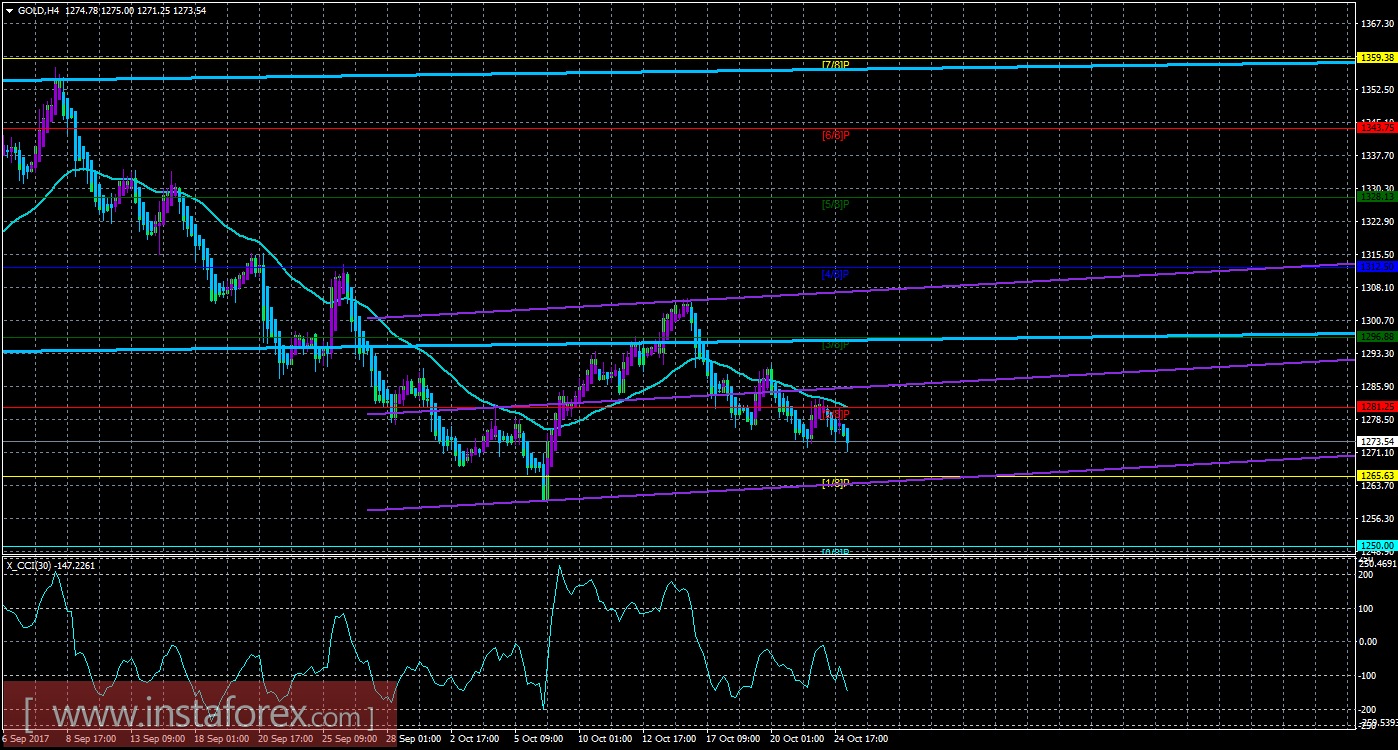Click the 2 Oct 17:00 time label
This screenshot has width=1398, height=750.
474,739
